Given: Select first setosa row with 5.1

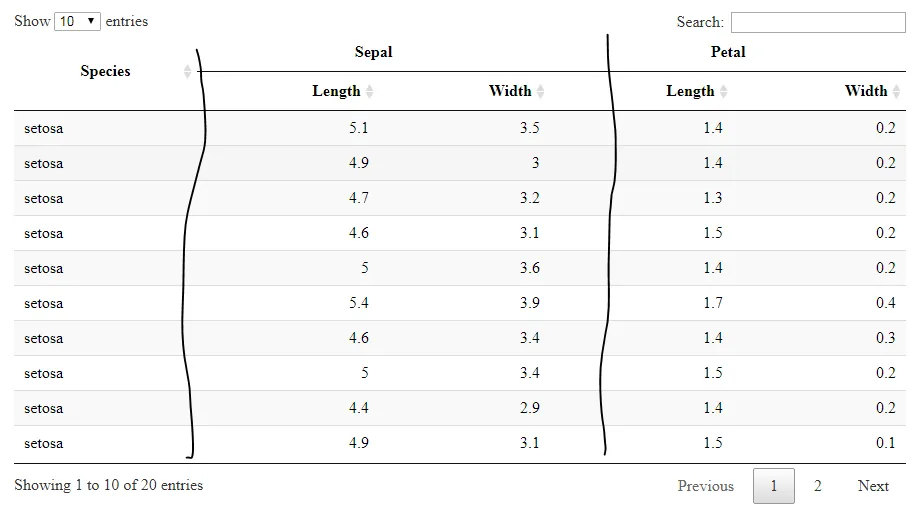Looking at the screenshot, I should [460, 128].
